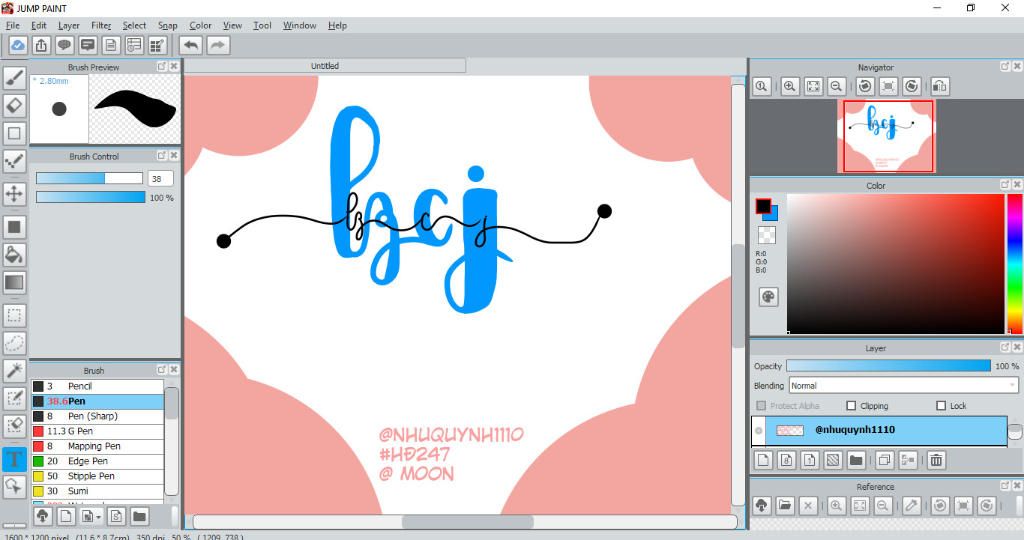1024x540 pixels.
Task: Select the Move tool
Action: click(14, 193)
